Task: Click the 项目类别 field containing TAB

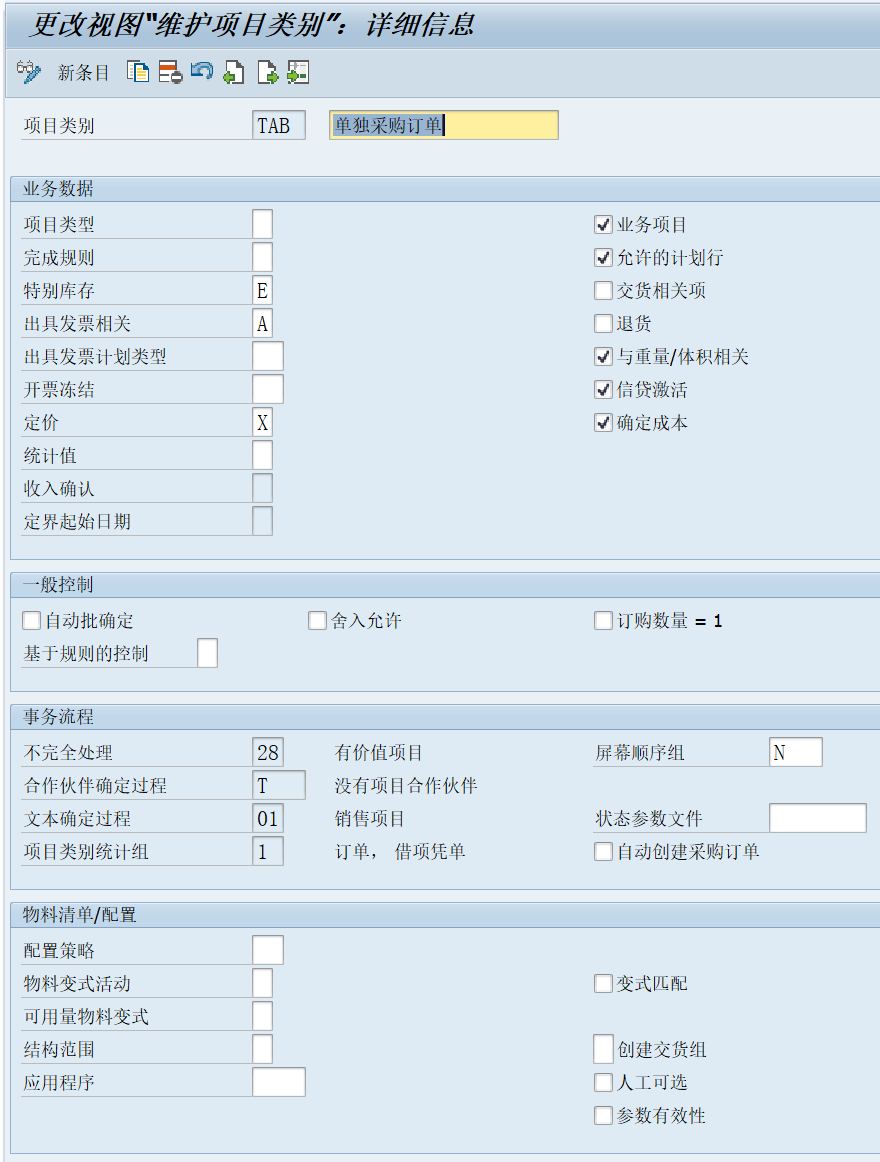Action: [x=279, y=125]
